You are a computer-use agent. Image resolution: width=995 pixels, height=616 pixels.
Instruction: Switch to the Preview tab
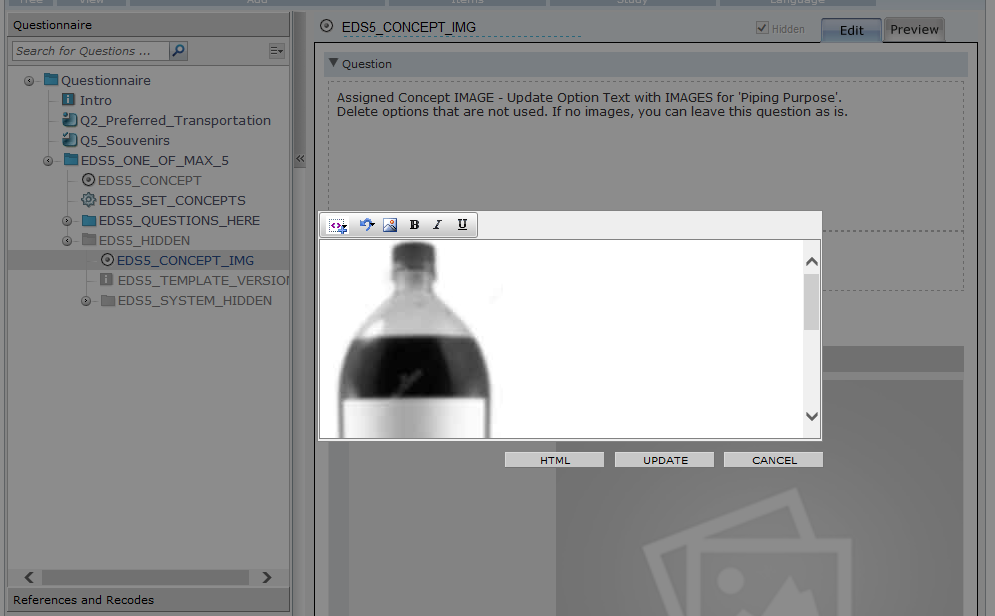(x=914, y=29)
